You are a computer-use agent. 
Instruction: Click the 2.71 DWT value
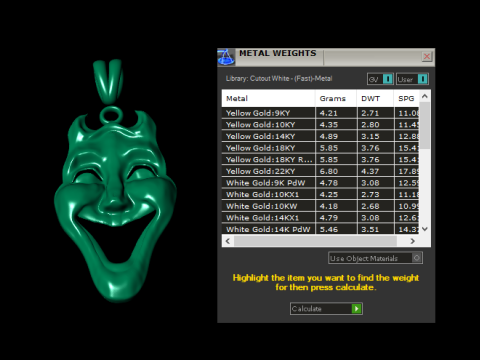coord(370,113)
